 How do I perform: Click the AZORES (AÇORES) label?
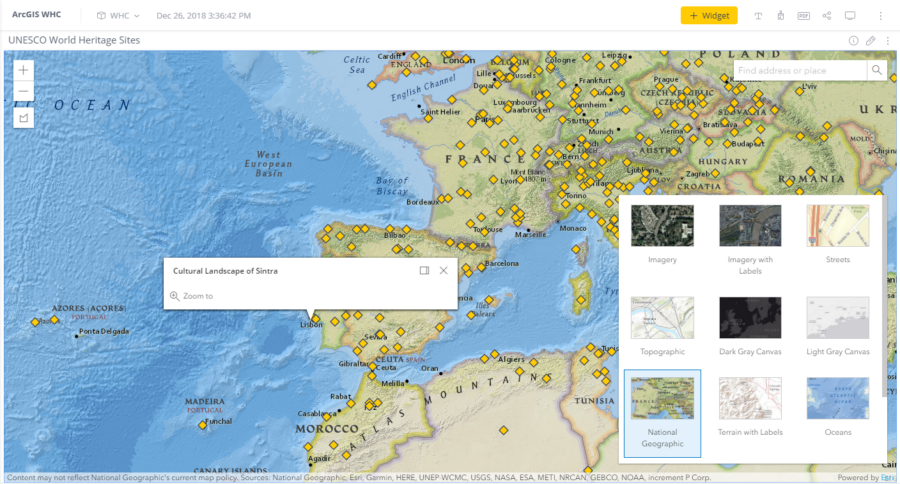(x=89, y=308)
